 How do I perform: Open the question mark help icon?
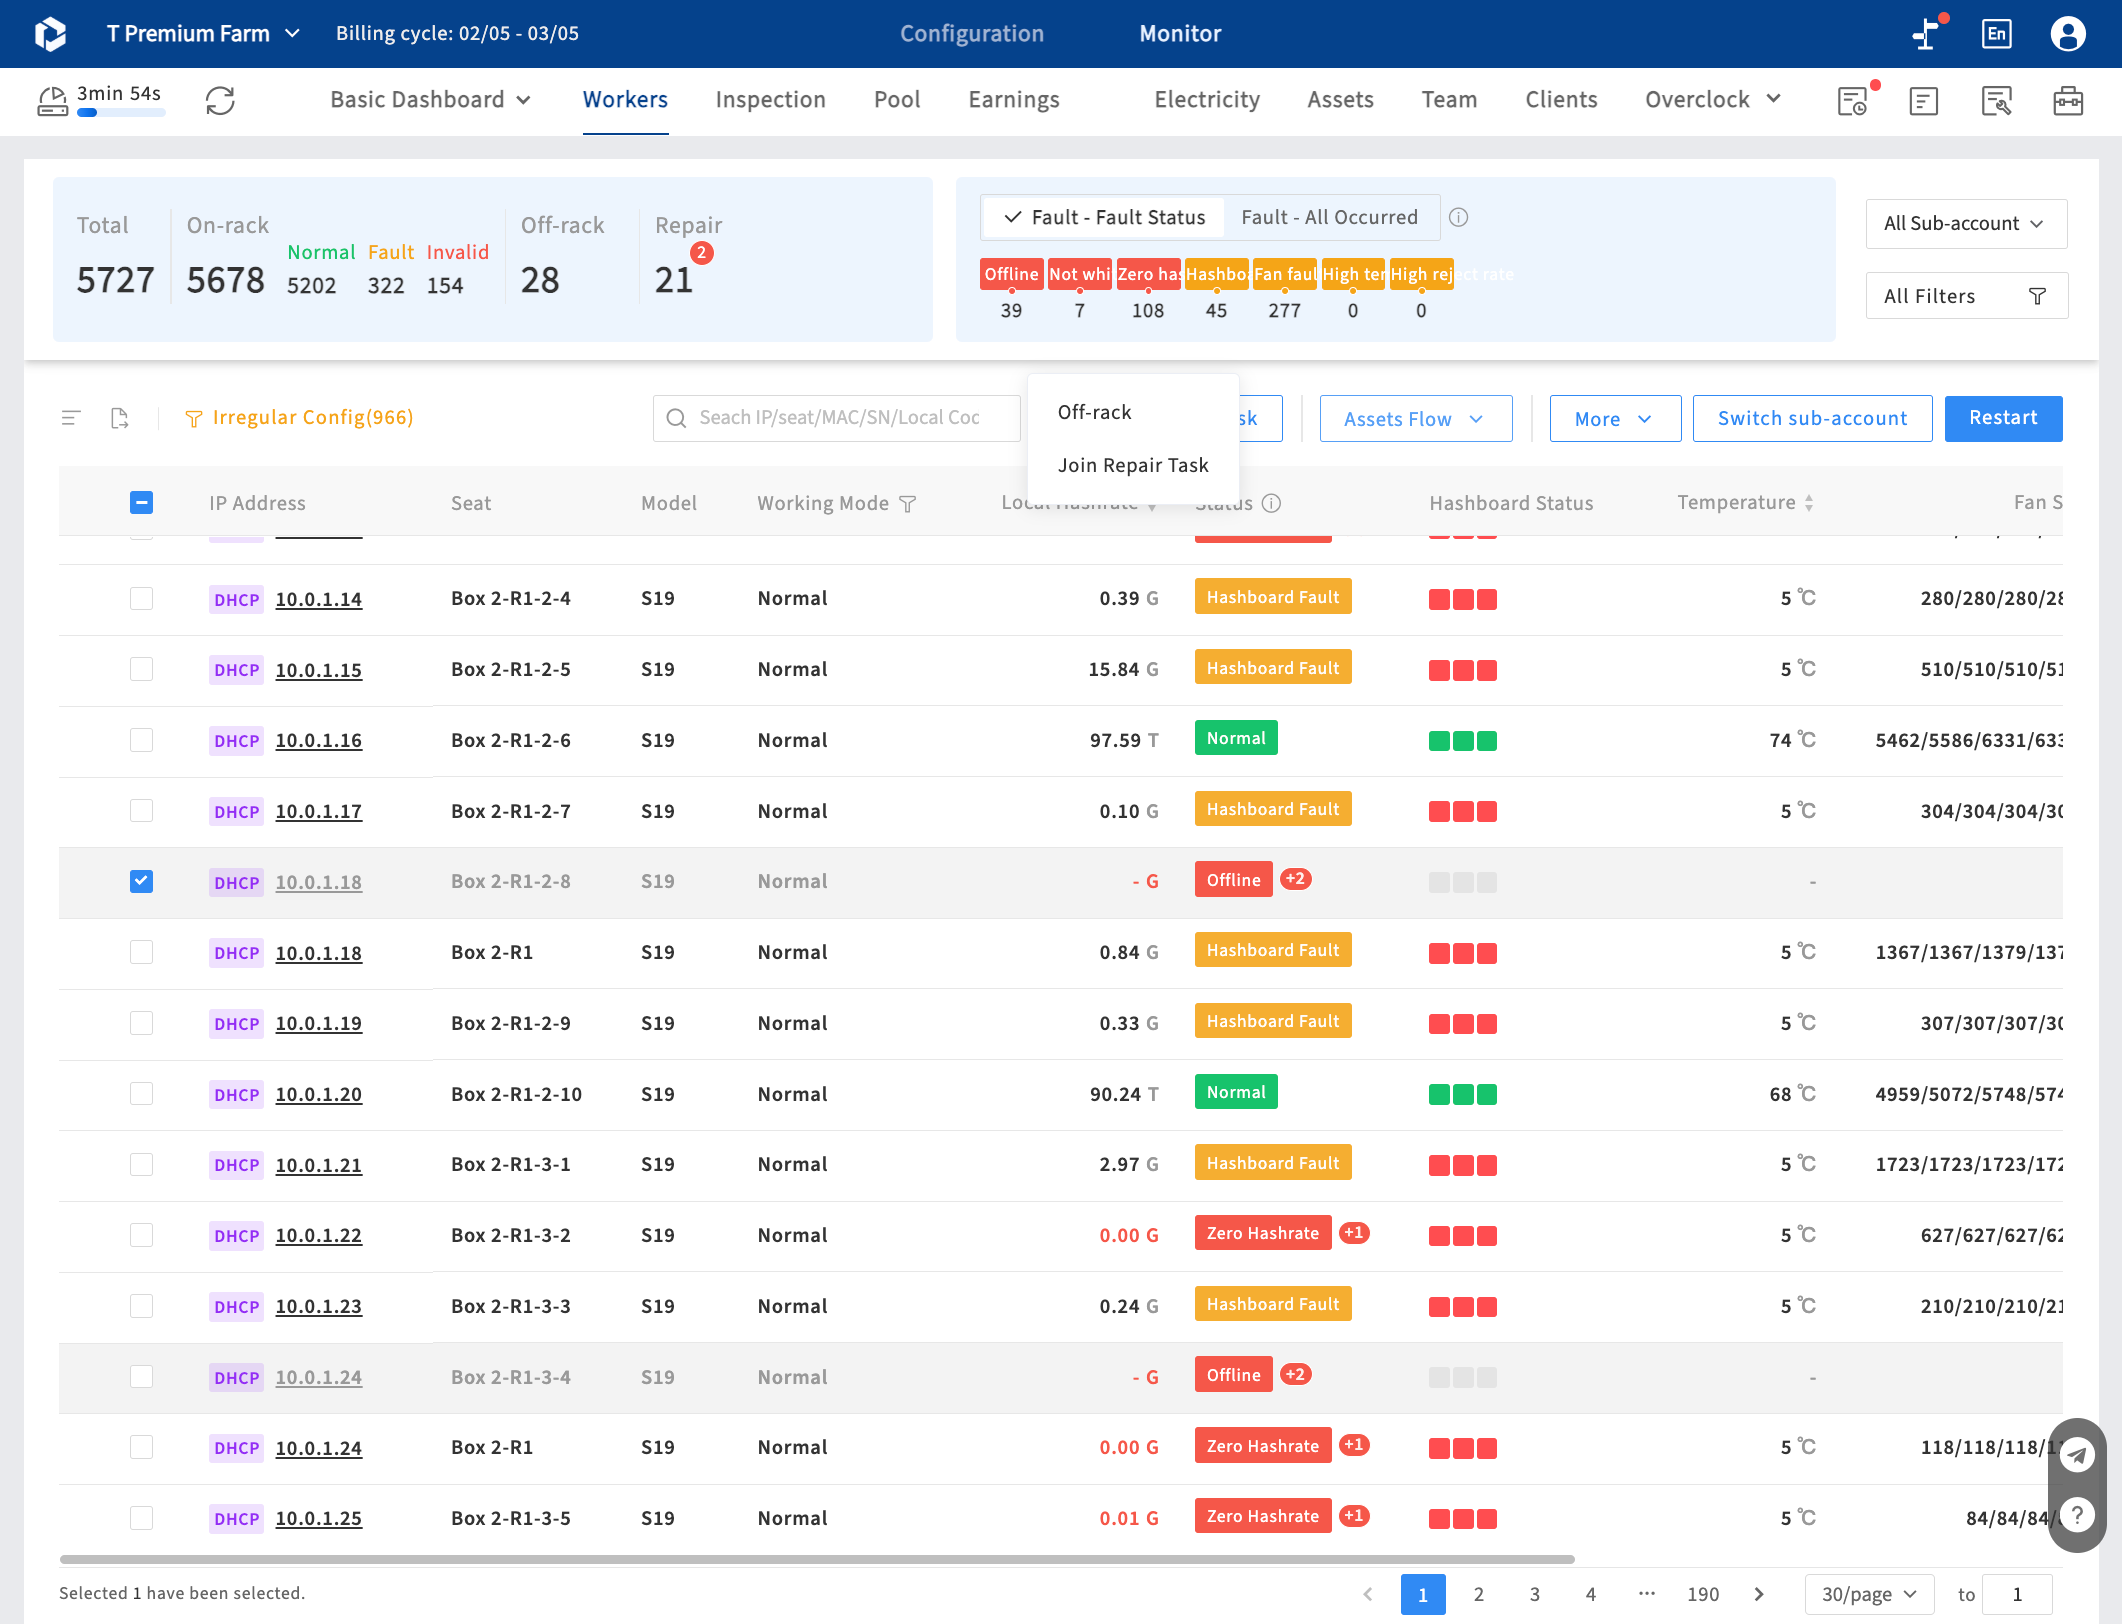tap(2077, 1514)
